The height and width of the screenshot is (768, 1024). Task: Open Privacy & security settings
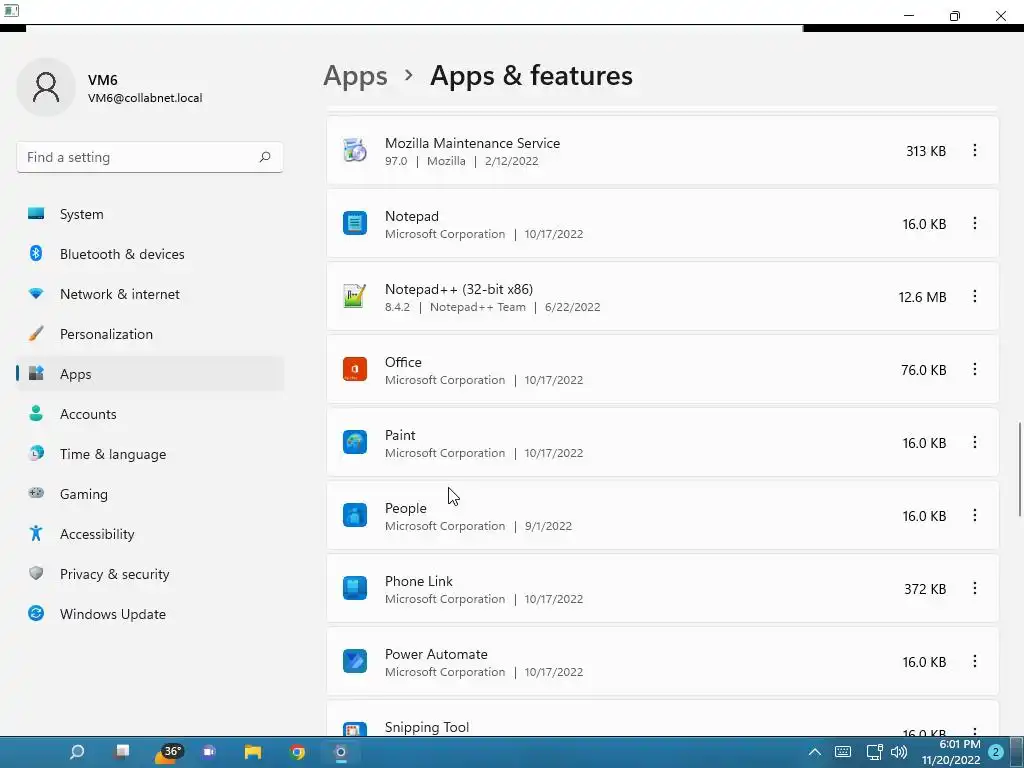click(150, 574)
